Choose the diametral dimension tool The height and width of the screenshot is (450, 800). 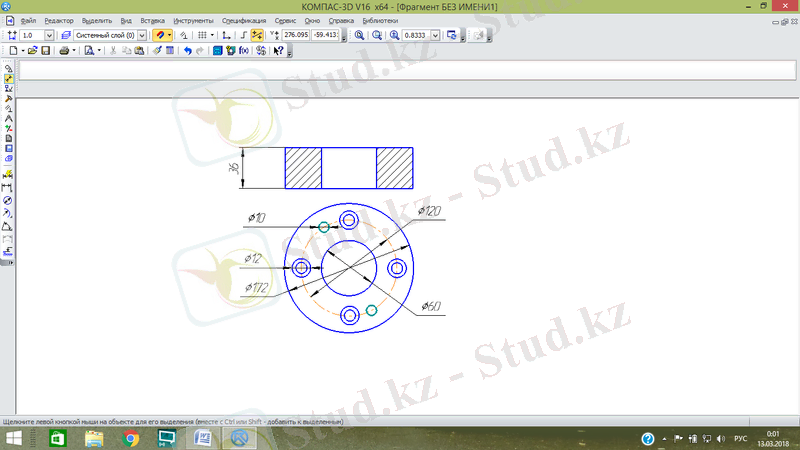tap(8, 200)
